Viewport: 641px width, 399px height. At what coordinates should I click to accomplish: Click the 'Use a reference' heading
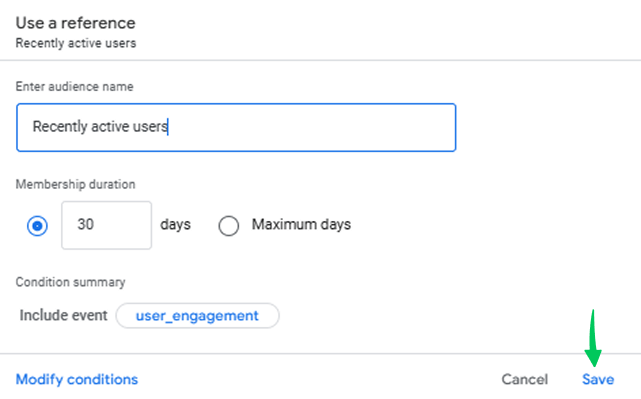tap(75, 23)
